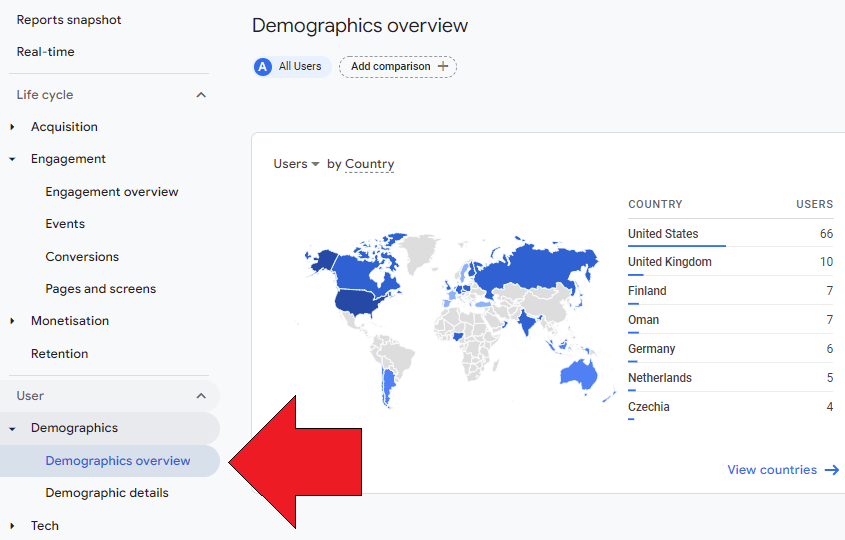Screen dimensions: 845x540
Task: Click the Country dimension label
Action: coord(370,164)
